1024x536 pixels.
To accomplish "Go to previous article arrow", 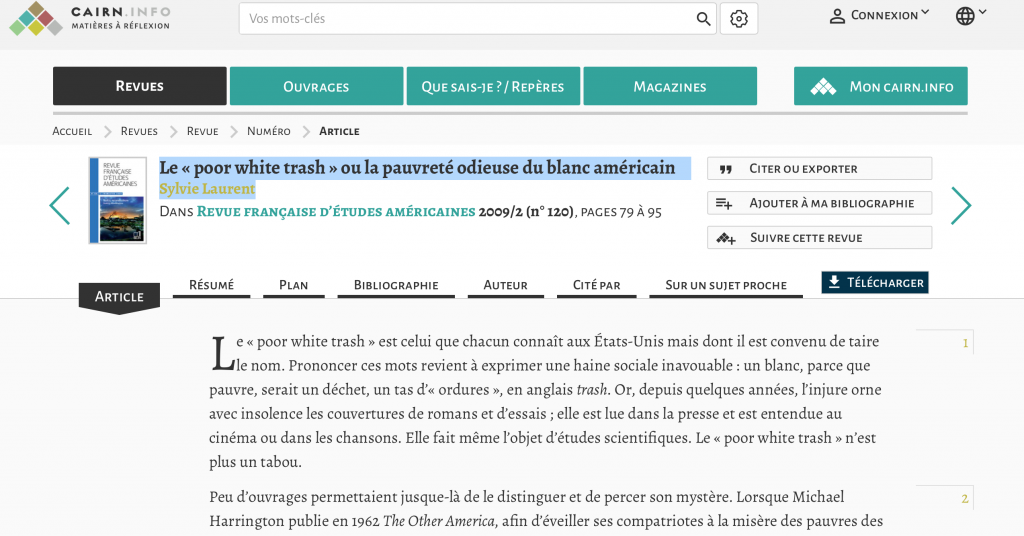I will [60, 206].
